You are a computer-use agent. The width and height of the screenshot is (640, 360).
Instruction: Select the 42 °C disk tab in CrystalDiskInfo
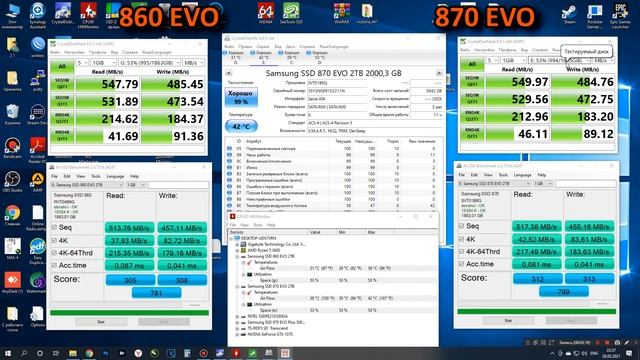pyautogui.click(x=263, y=58)
